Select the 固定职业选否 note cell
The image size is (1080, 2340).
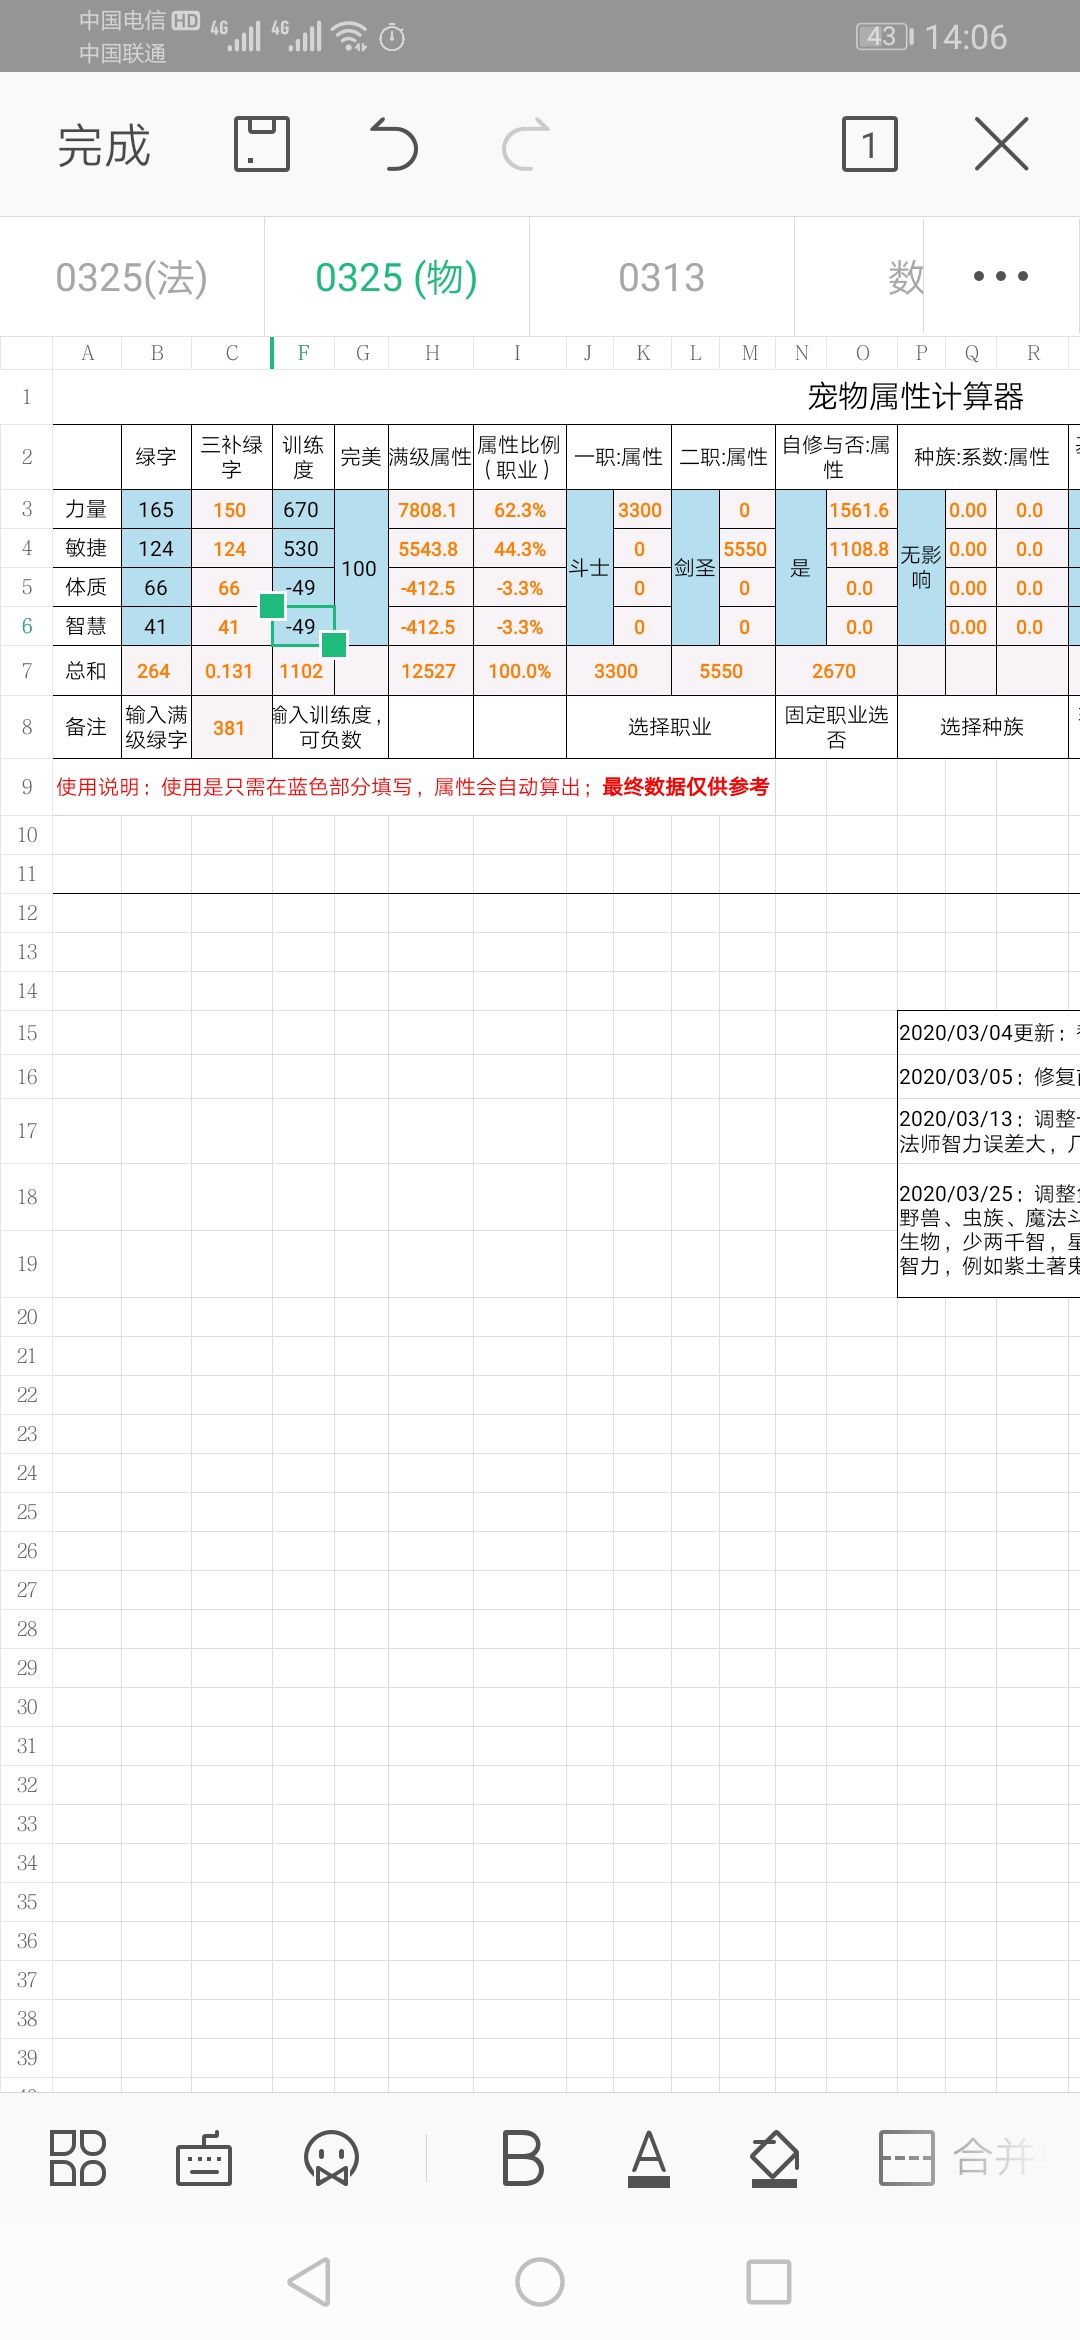(836, 727)
